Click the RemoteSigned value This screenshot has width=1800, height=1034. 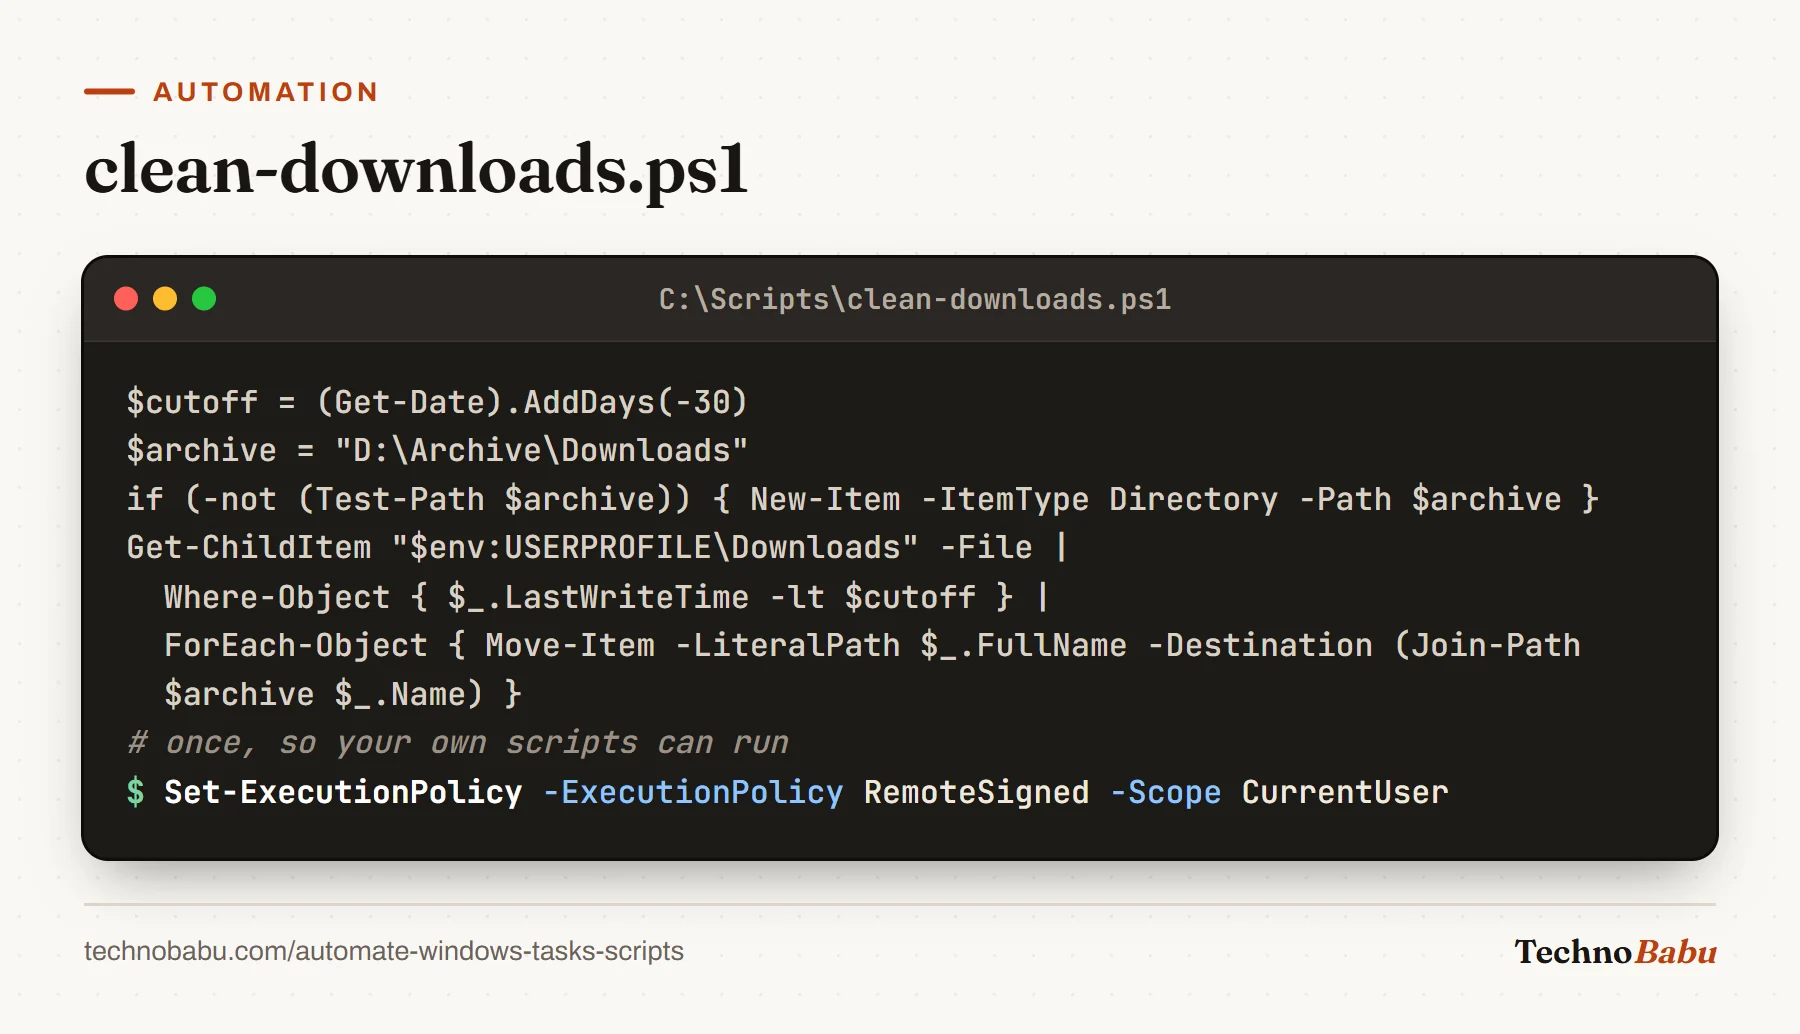coord(976,792)
